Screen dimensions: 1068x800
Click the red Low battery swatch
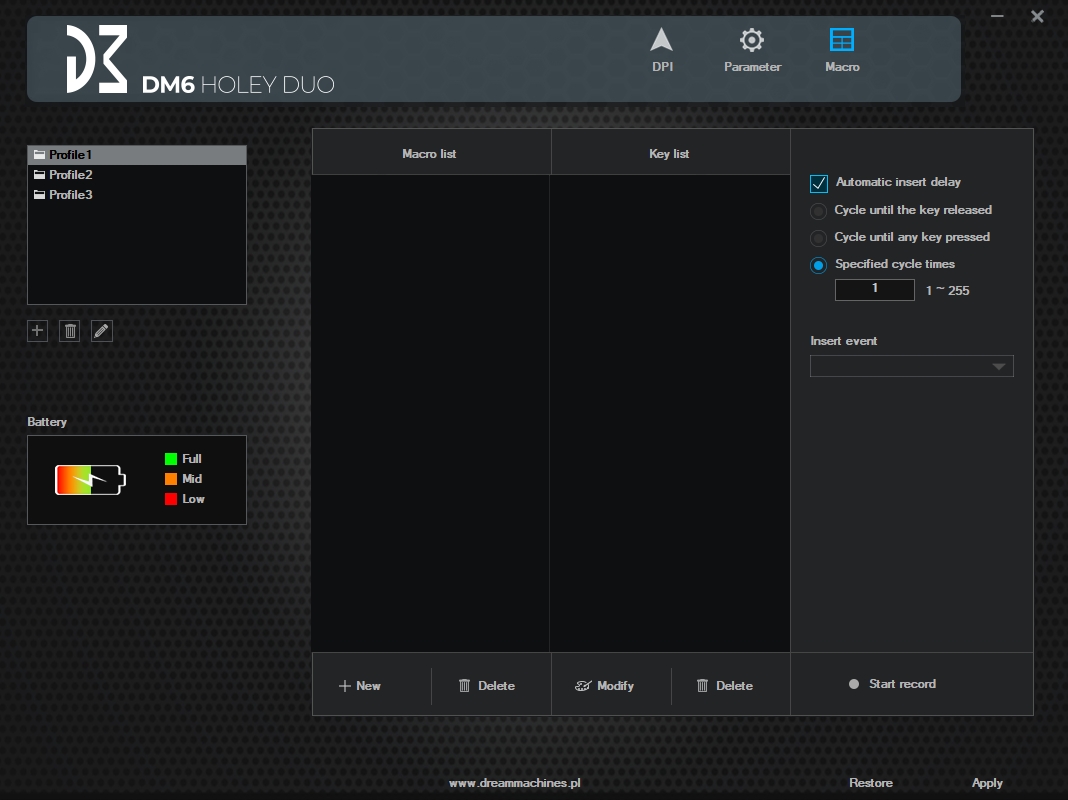[171, 499]
